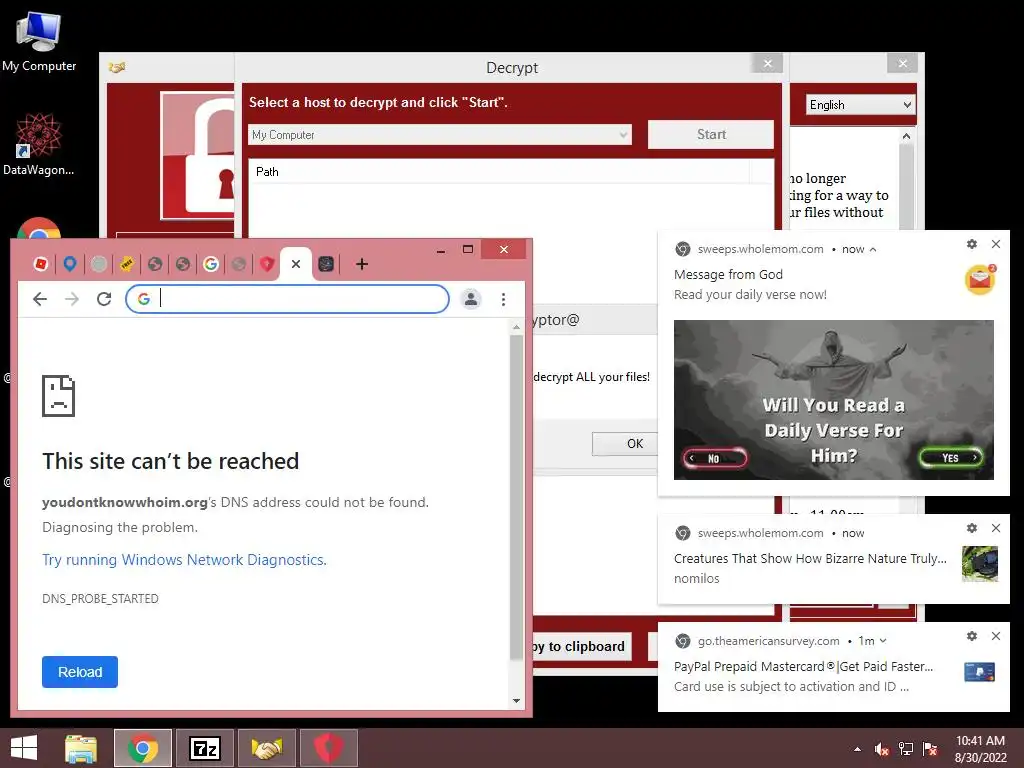
Task: Click the envelope icon in notification
Action: (x=980, y=280)
